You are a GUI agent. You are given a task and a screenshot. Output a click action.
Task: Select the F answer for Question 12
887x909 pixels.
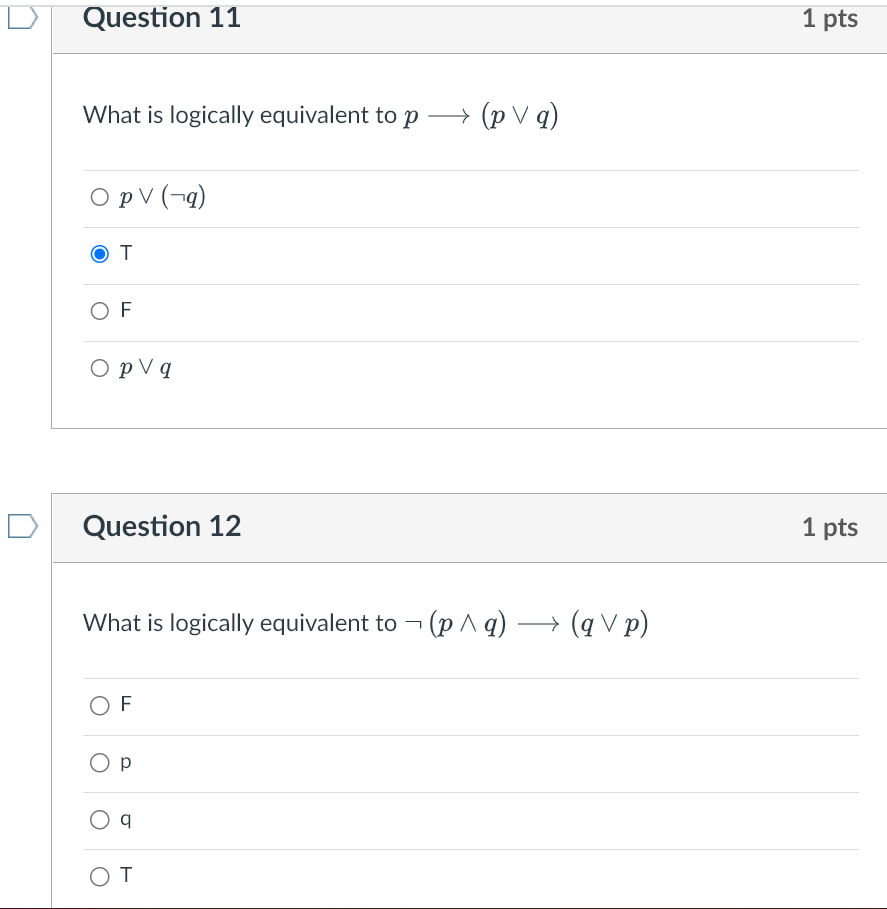point(100,704)
